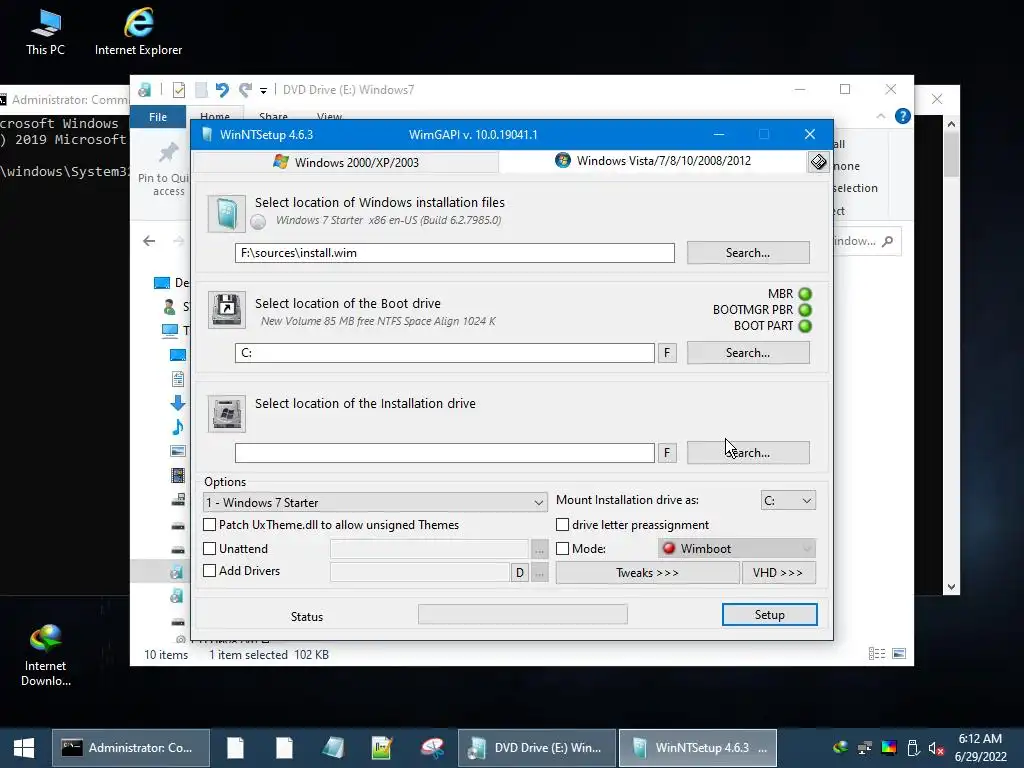The image size is (1024, 768).
Task: Open the snipping tool taskbar icon
Action: coord(432,748)
